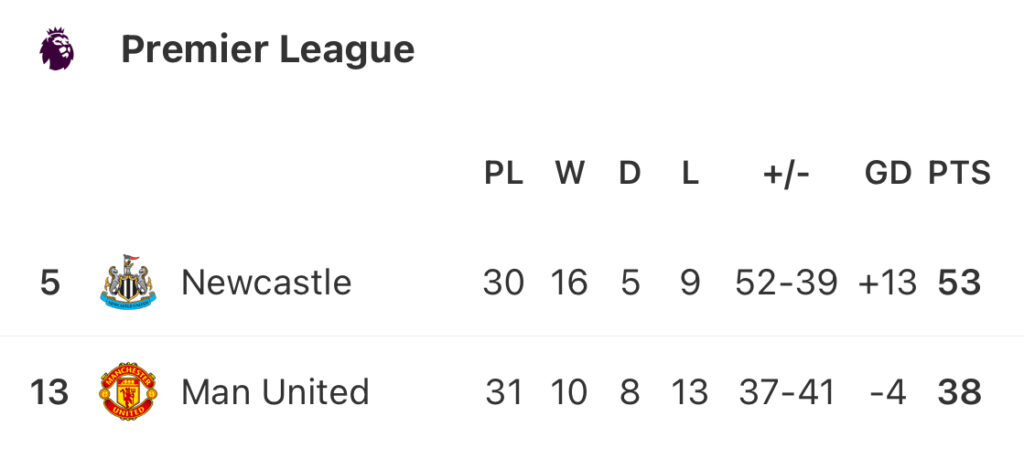
Task: Click the GD column header
Action: coord(888,174)
